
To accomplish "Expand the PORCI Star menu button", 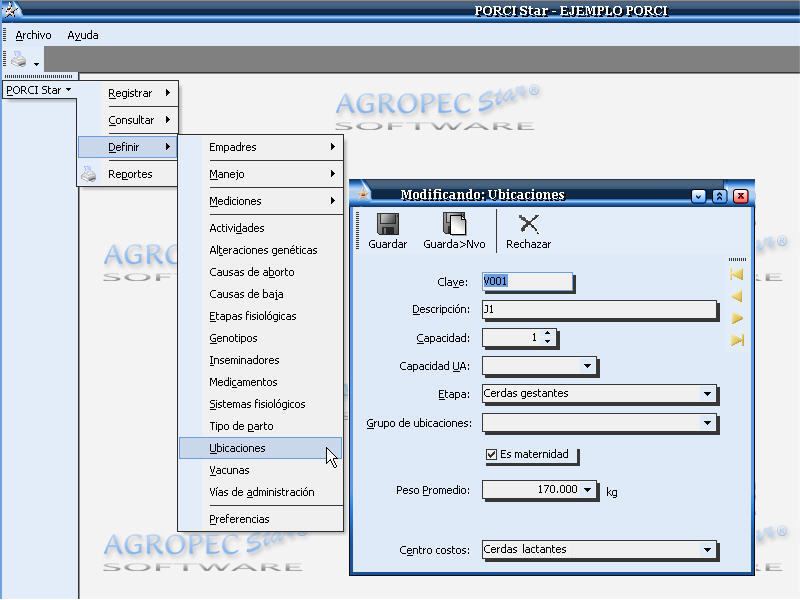I will [x=39, y=90].
